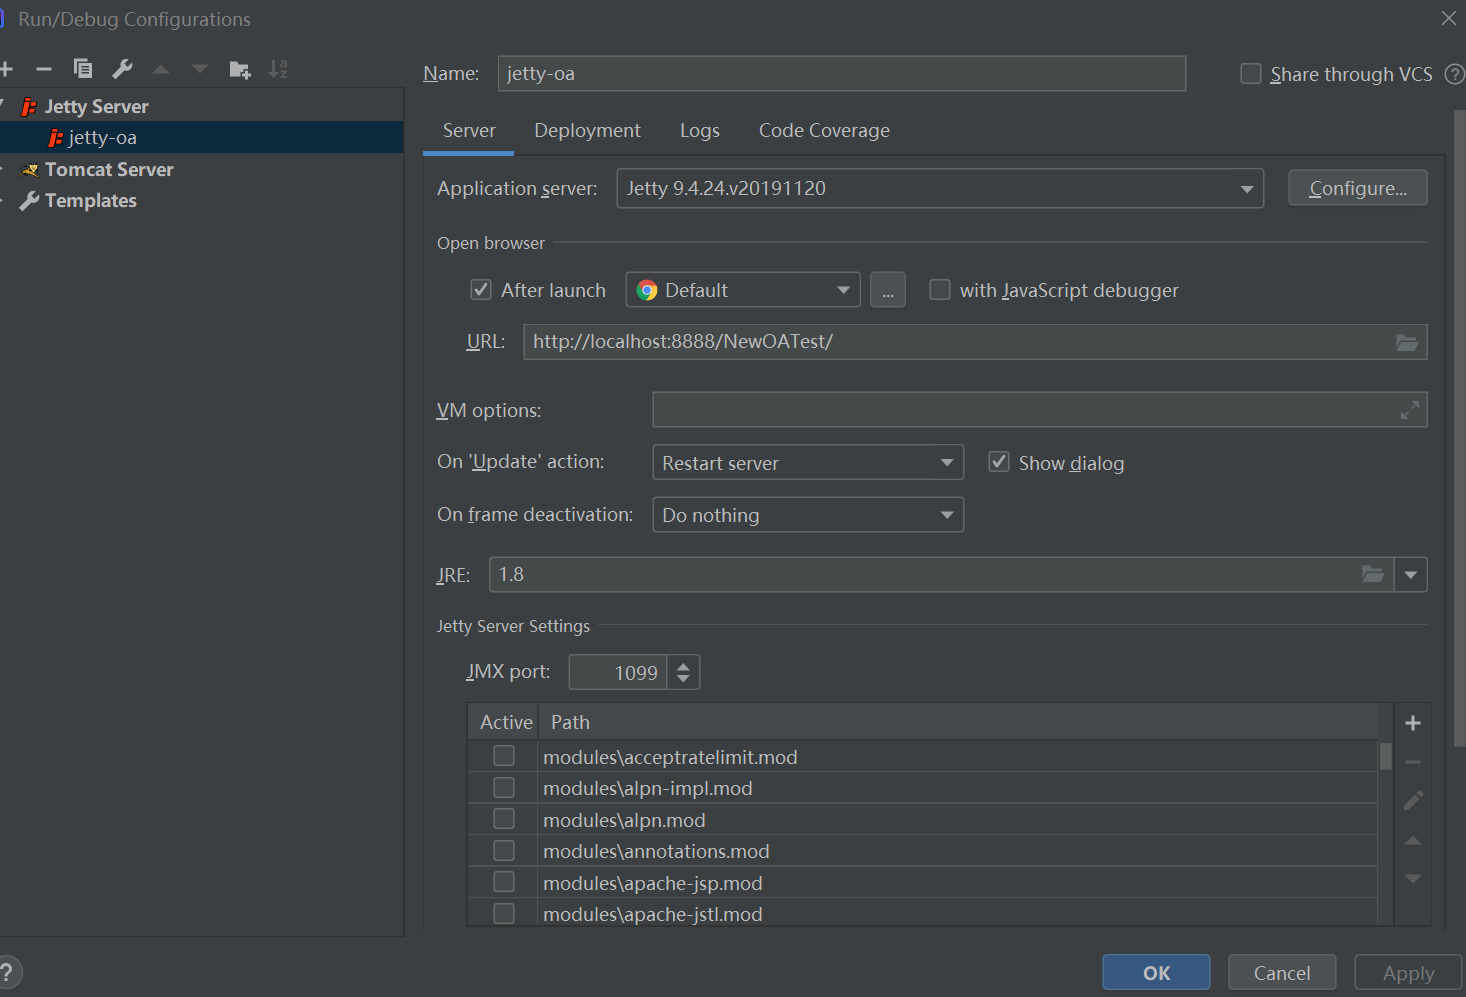
Task: Activate modules\alpn.mod checkbox
Action: [504, 819]
